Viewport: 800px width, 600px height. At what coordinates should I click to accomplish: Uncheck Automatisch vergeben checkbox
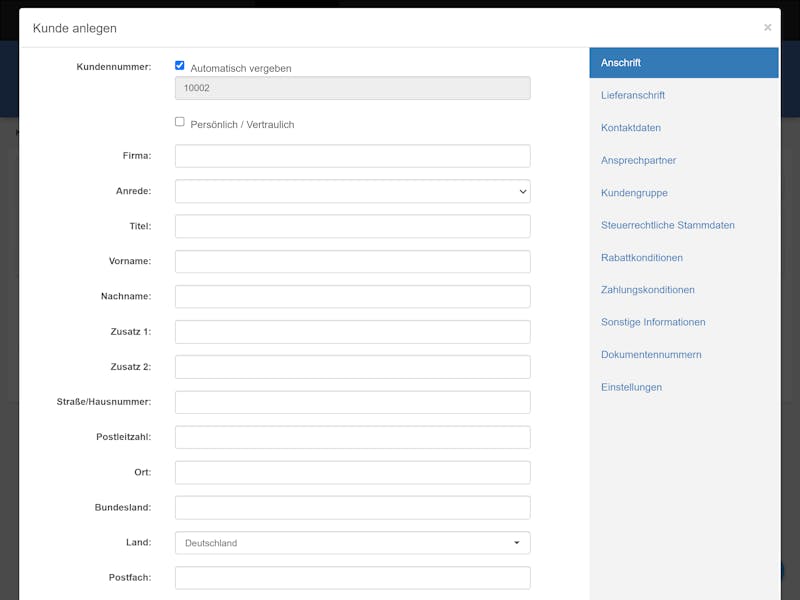coord(180,65)
